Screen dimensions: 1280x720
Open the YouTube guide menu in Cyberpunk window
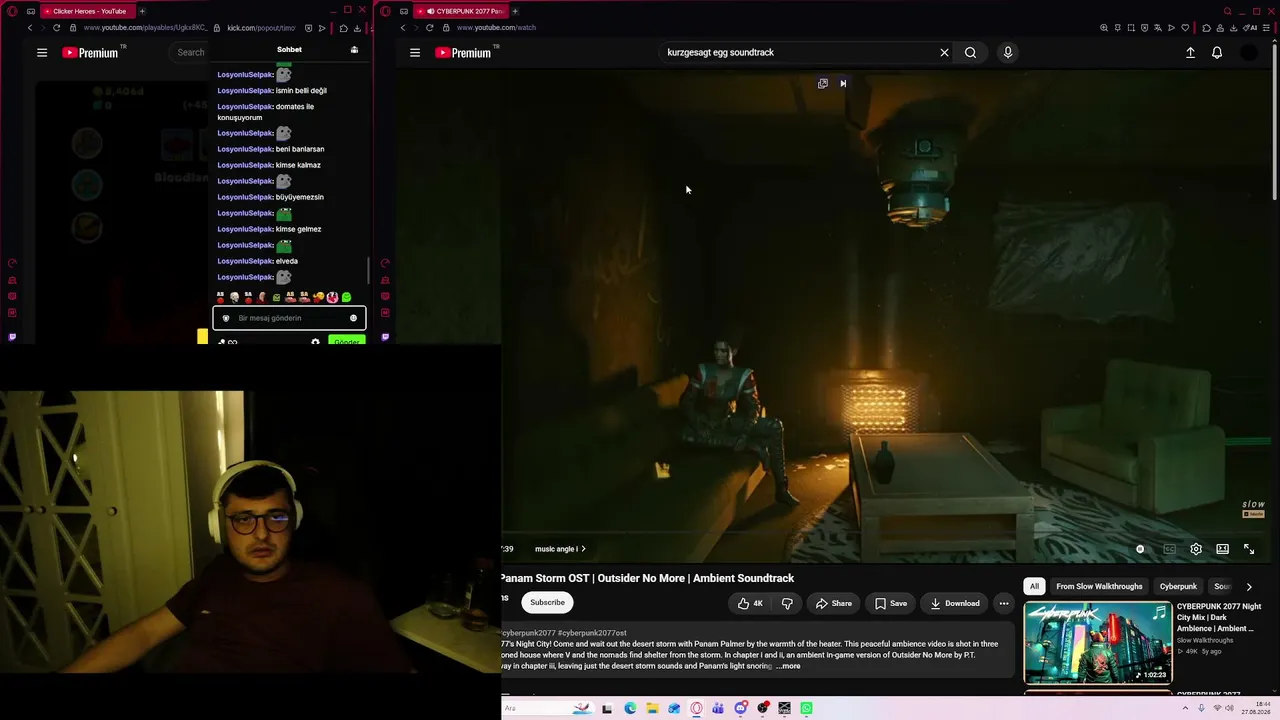pyautogui.click(x=415, y=53)
